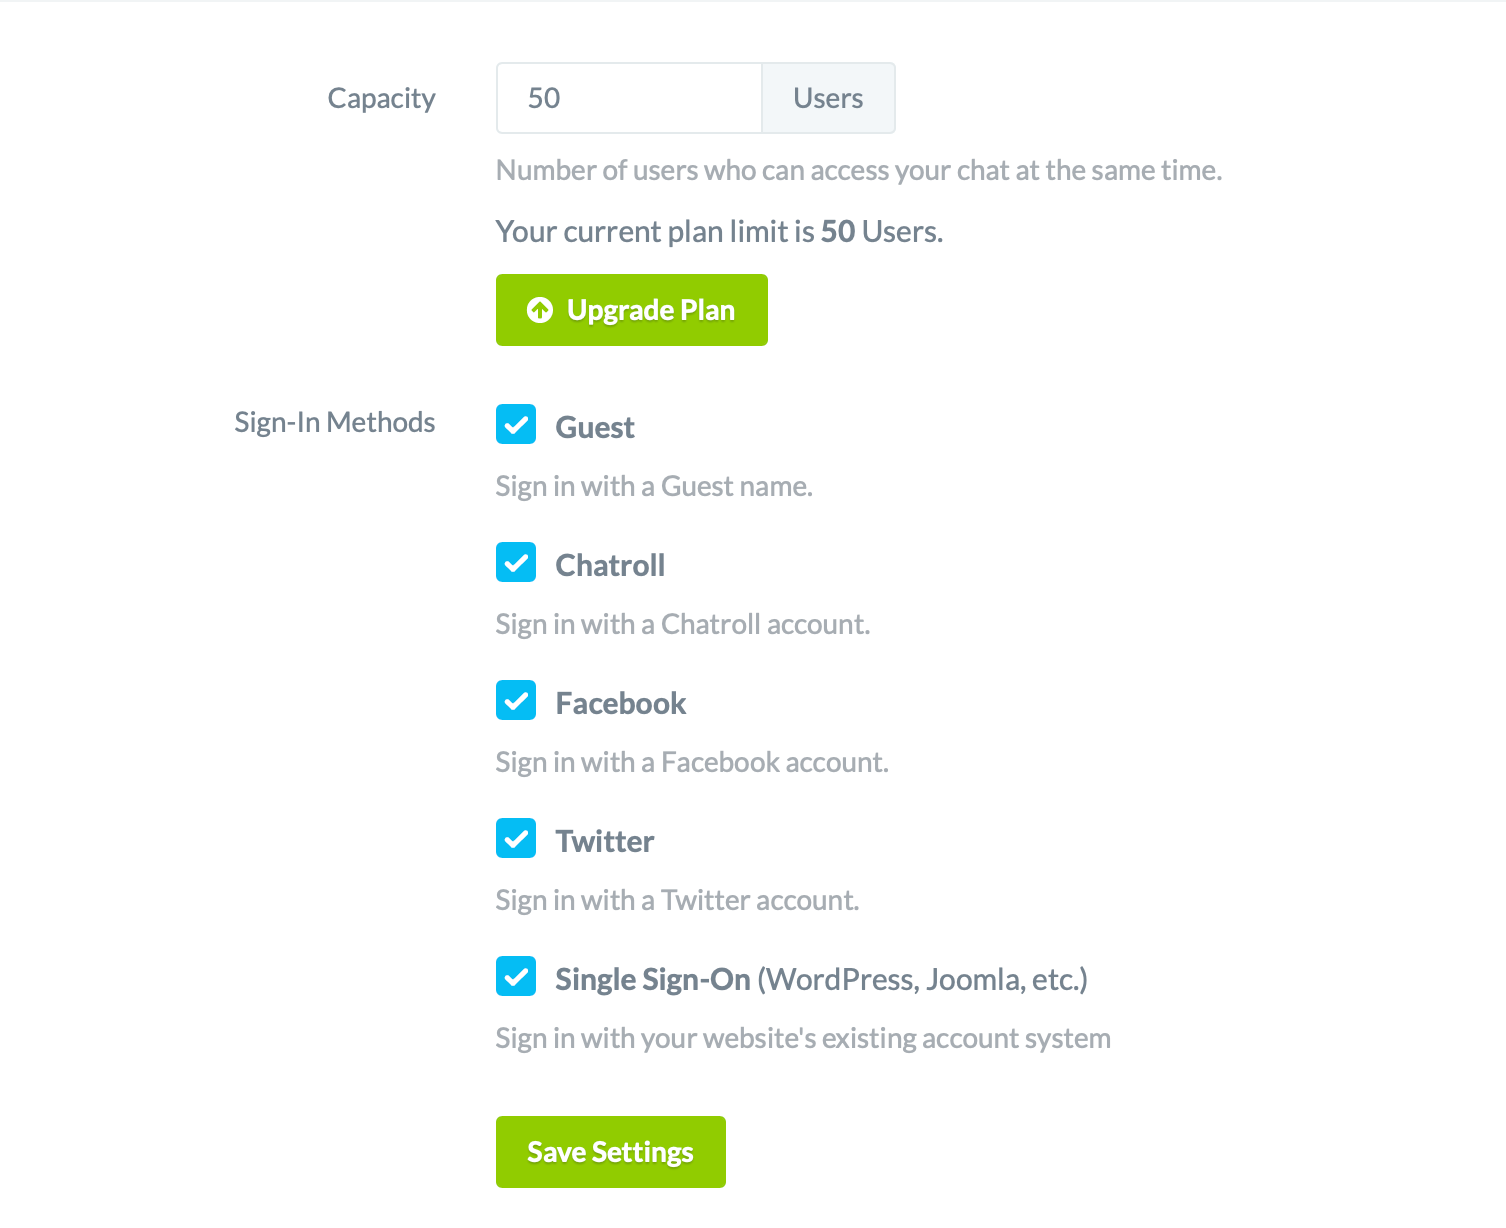Screen dimensions: 1506x1228
Task: Click the Guest label text
Action: coord(595,427)
